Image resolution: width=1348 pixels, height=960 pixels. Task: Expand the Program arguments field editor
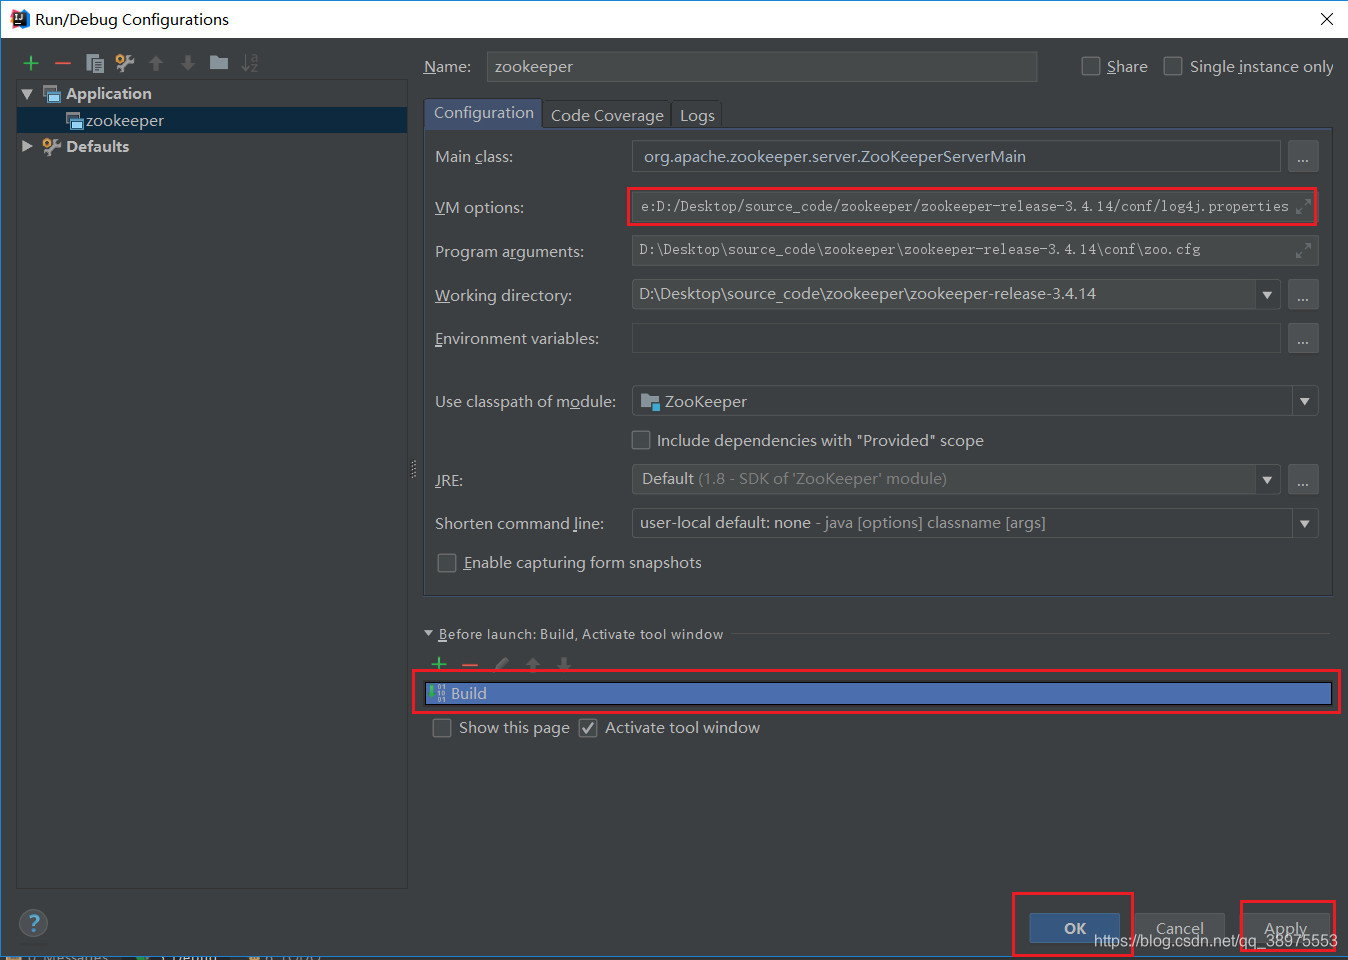(x=1302, y=250)
